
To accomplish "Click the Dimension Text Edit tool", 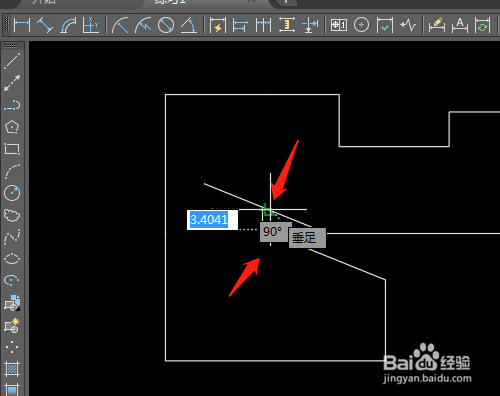I will click(460, 25).
